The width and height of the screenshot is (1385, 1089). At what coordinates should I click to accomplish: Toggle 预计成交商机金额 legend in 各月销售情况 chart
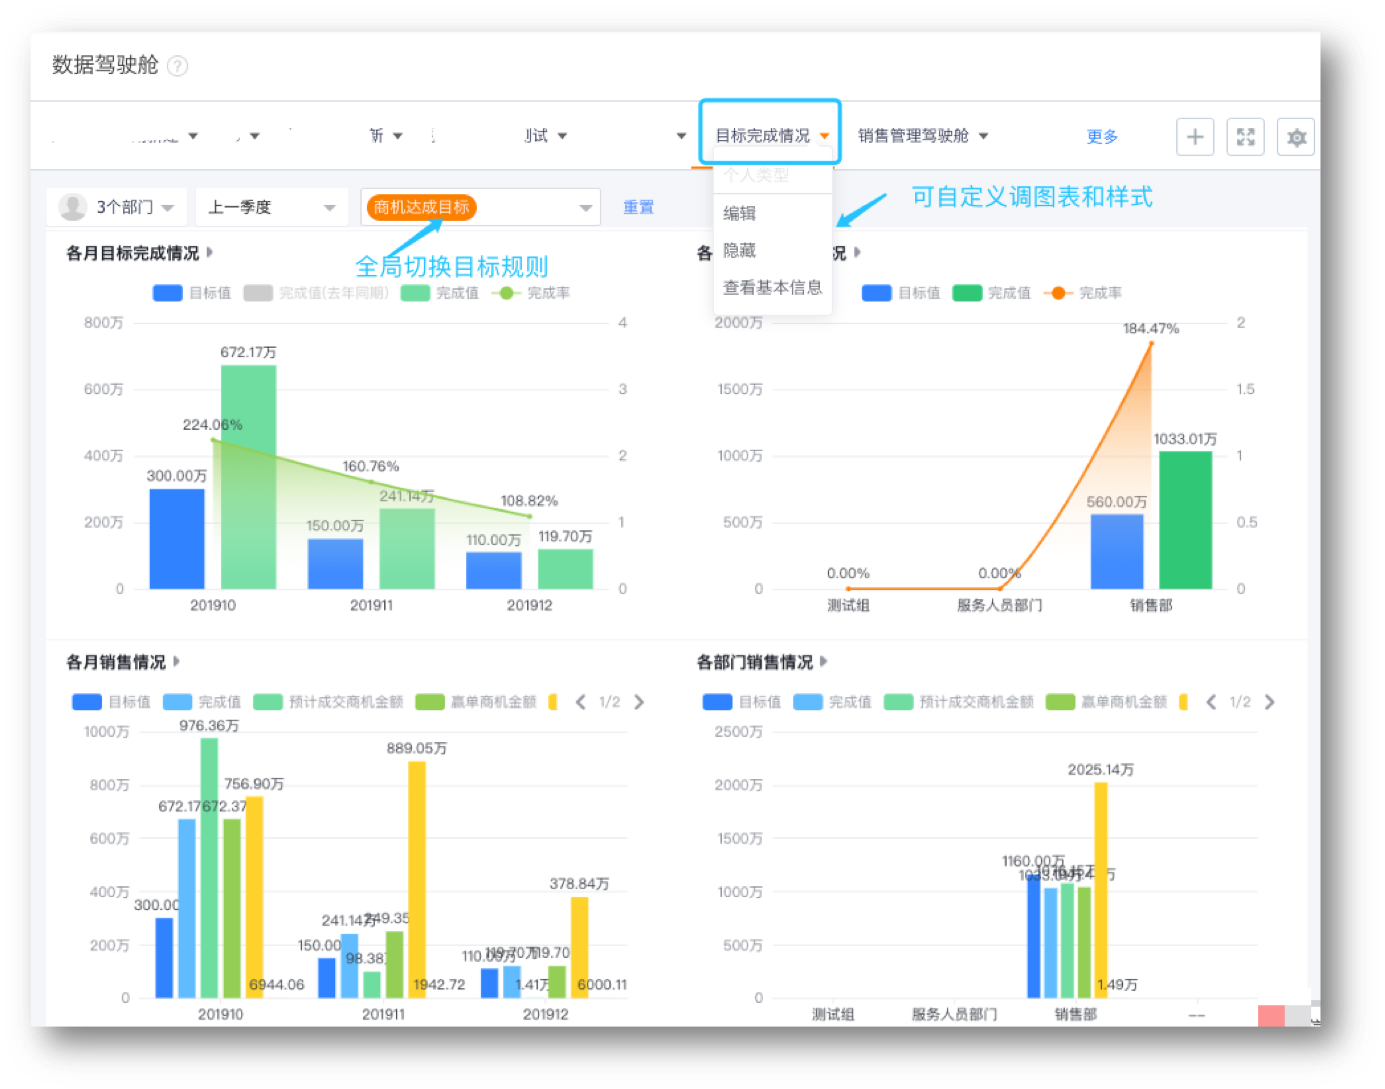point(328,702)
